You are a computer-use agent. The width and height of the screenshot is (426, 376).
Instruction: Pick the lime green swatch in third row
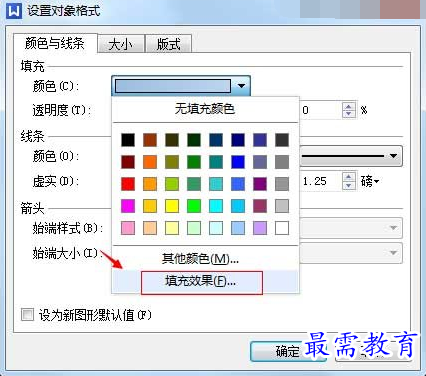click(172, 184)
